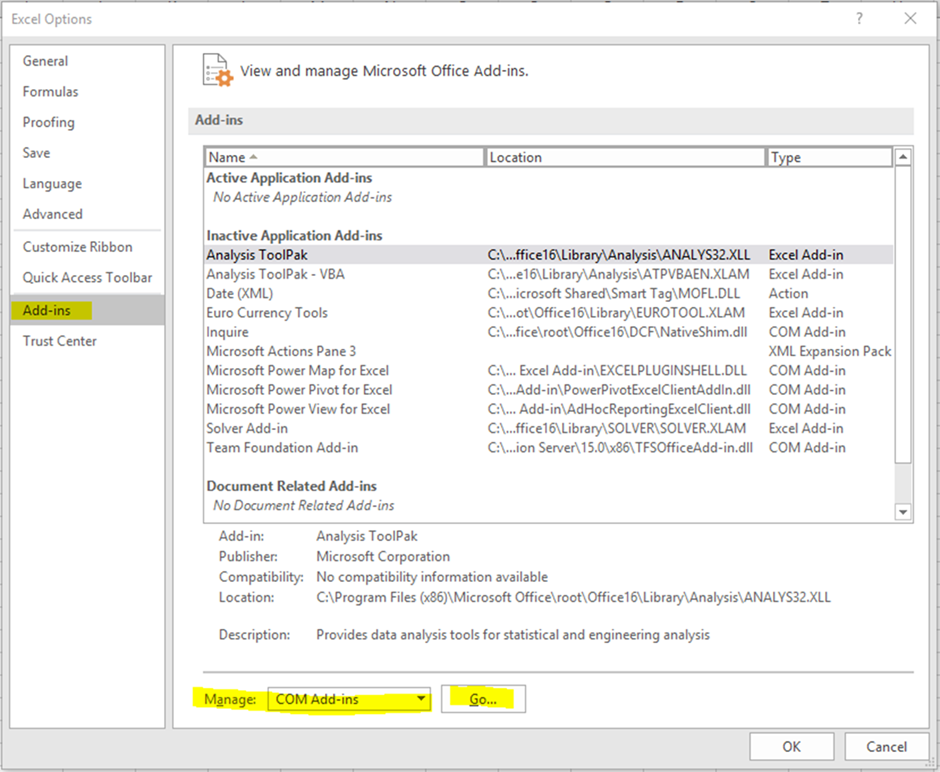Select the Solver Add-in row
The width and height of the screenshot is (940, 772).
548,429
